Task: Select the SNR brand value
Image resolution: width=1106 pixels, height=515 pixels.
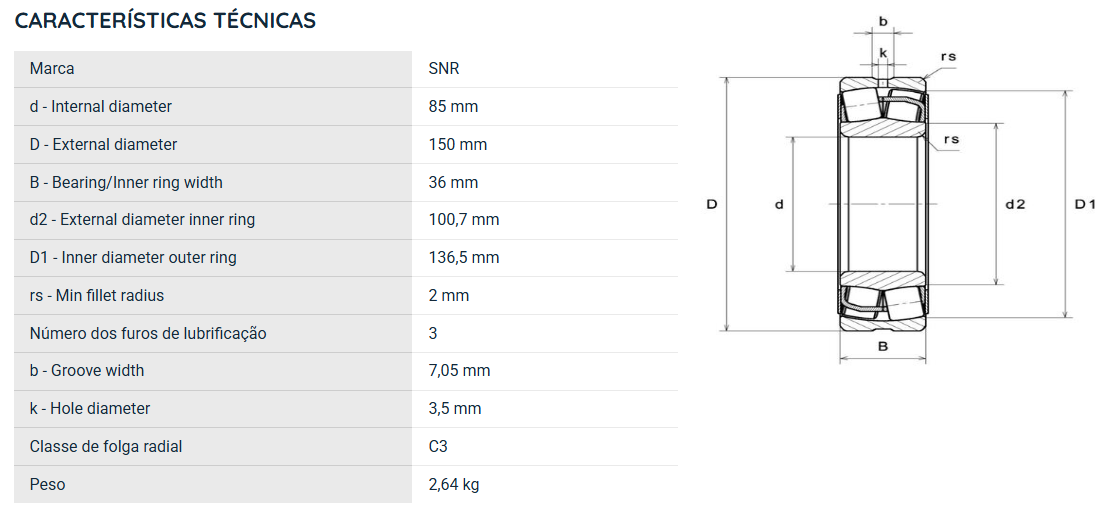Action: point(444,68)
